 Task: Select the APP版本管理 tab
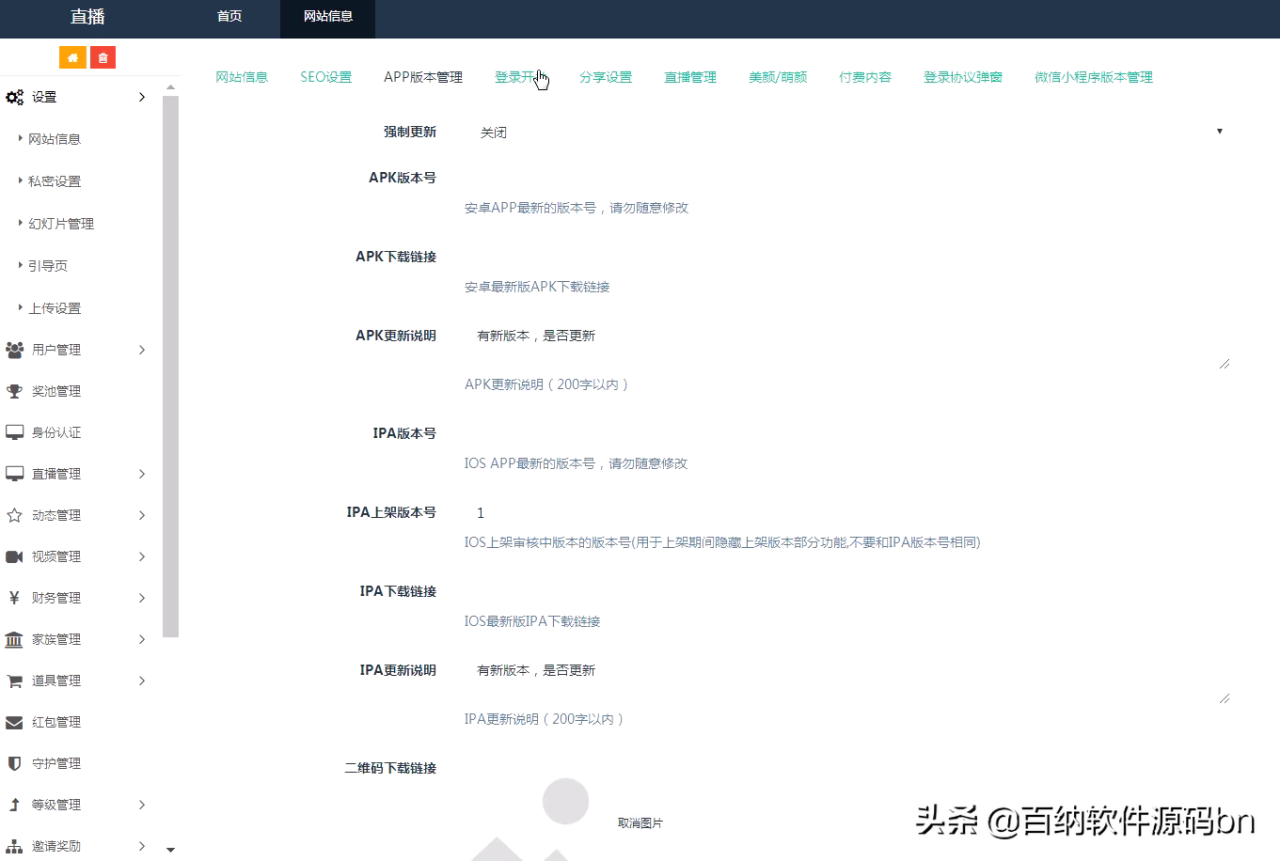[x=423, y=77]
